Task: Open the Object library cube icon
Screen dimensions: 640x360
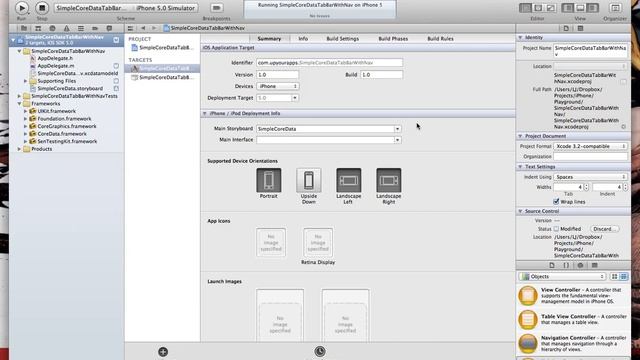Action: tap(580, 265)
